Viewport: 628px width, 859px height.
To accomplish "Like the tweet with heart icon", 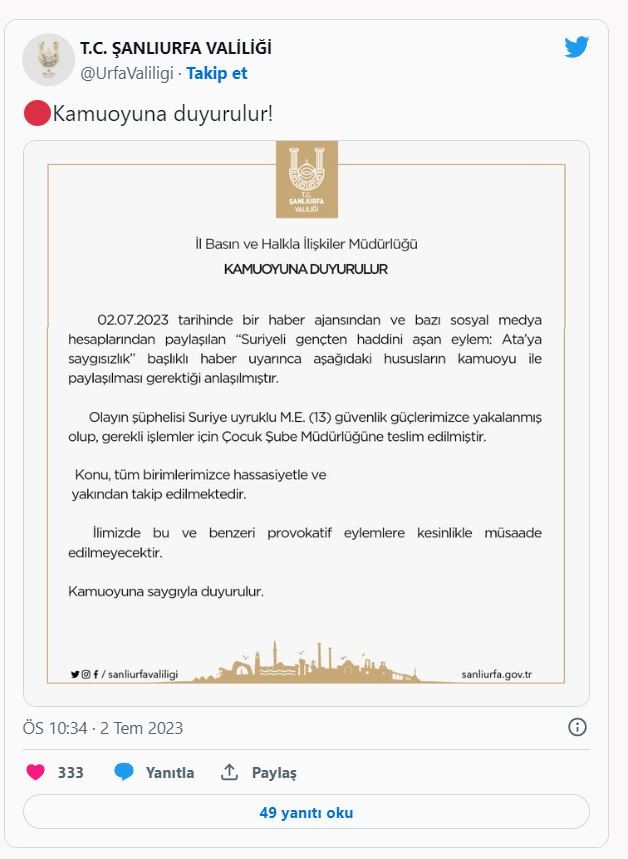I will click(36, 772).
